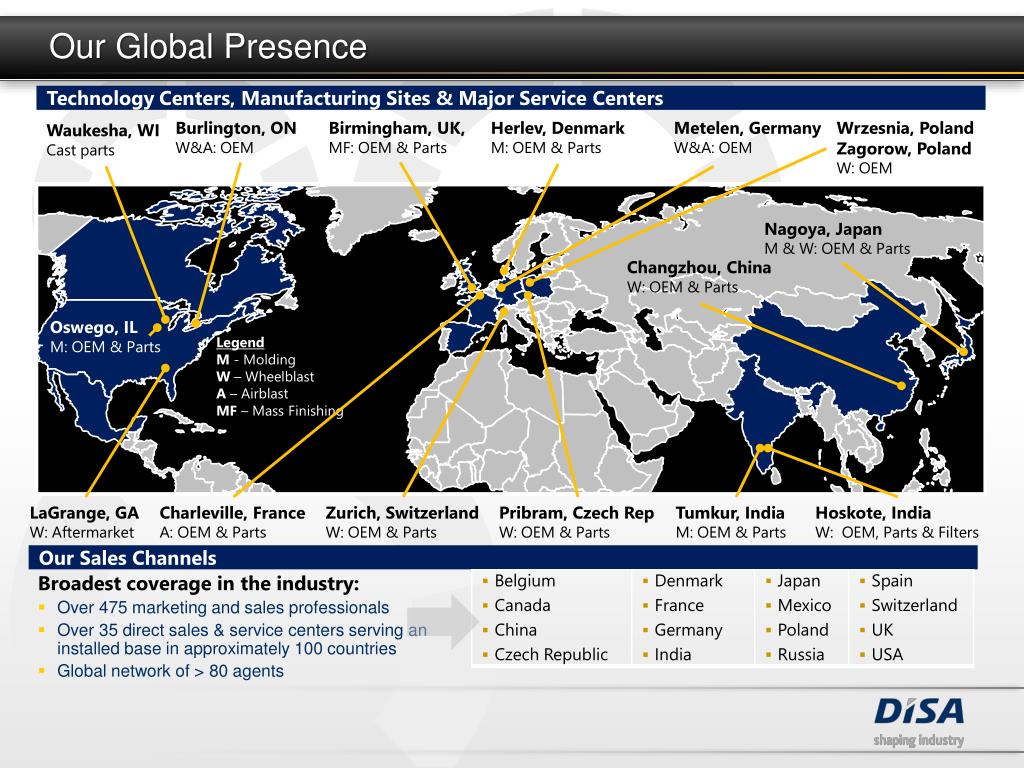Click the "A – Airblast" legend entry
The width and height of the screenshot is (1024, 768).
tap(252, 394)
